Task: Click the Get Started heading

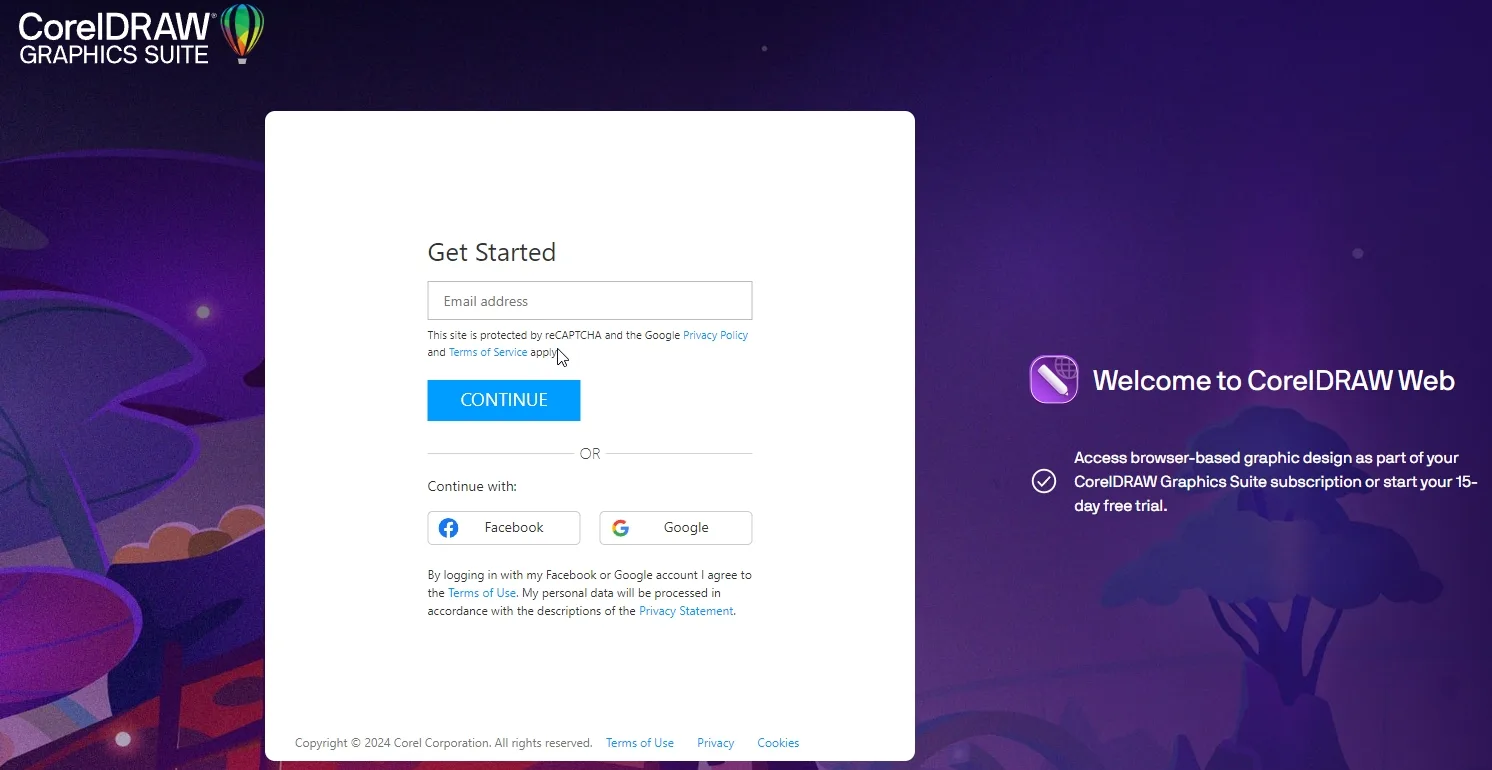Action: pos(492,252)
